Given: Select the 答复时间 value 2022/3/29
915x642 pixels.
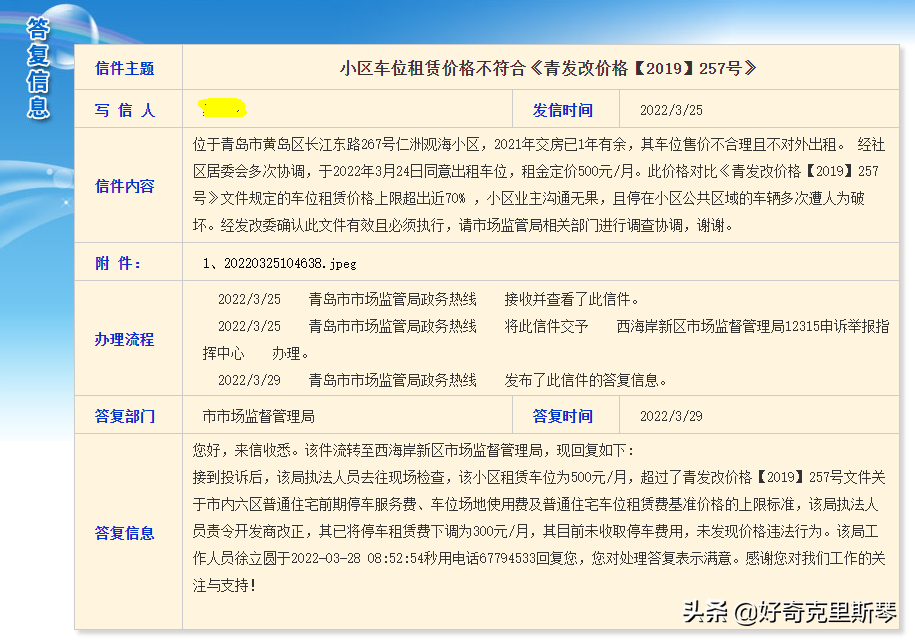Looking at the screenshot, I should (671, 416).
